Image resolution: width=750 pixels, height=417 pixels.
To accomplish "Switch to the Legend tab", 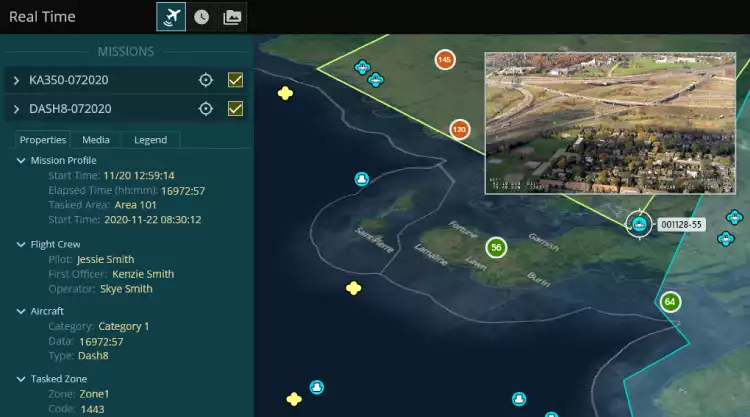I will click(150, 140).
